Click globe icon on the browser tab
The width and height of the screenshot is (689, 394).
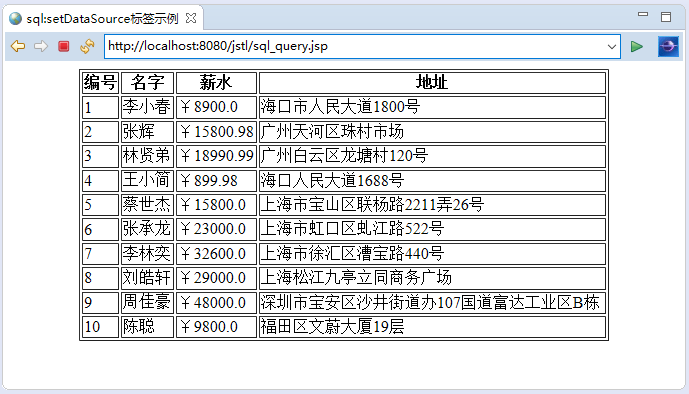point(15,18)
